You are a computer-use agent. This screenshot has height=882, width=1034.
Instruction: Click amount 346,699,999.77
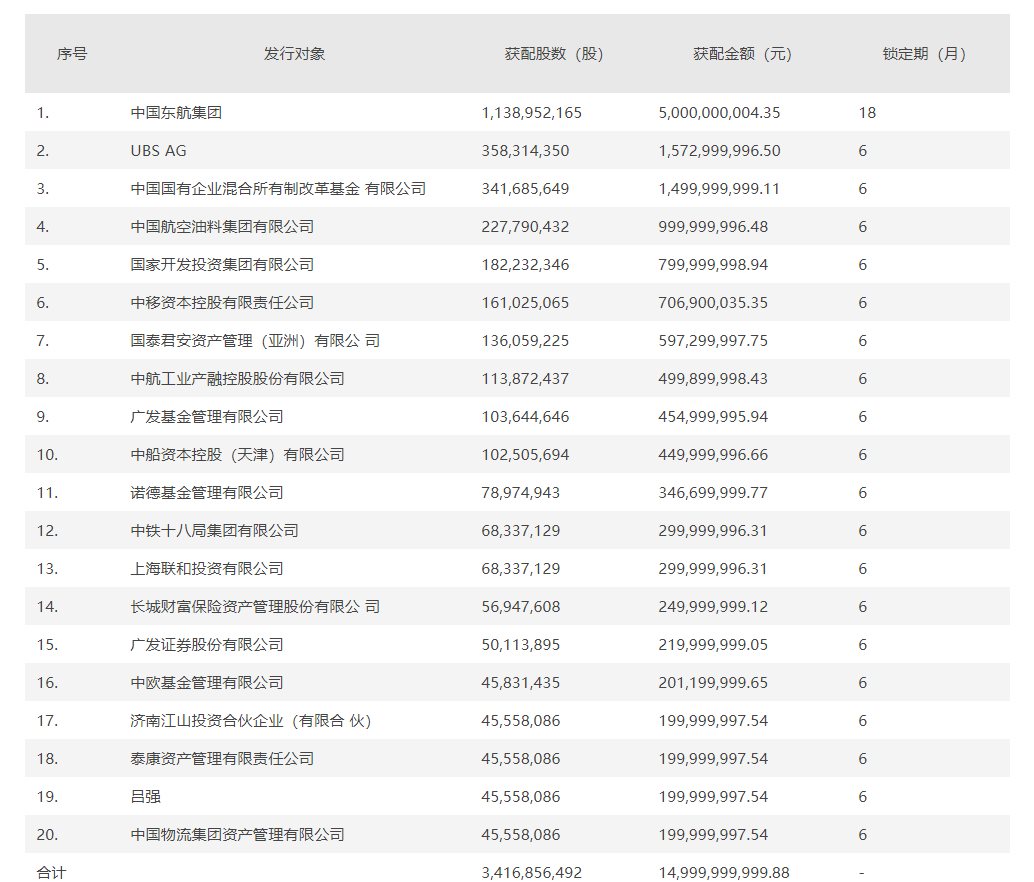[713, 493]
